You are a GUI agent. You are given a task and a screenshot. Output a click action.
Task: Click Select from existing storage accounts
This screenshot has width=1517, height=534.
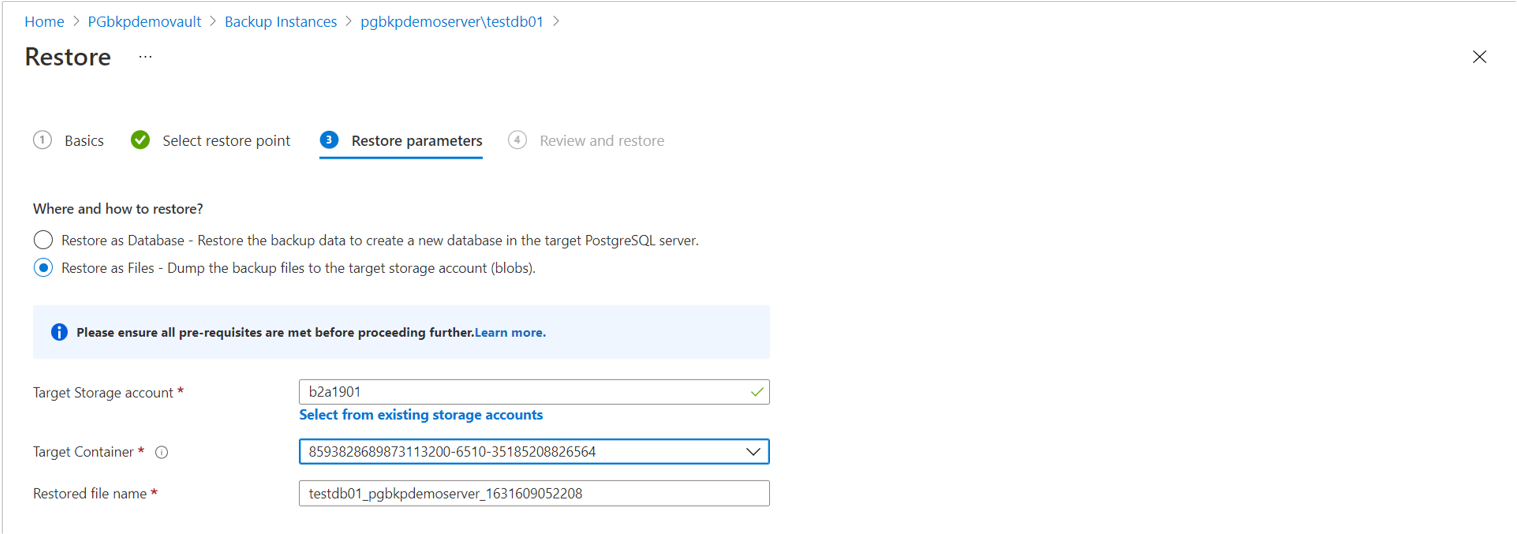[421, 415]
